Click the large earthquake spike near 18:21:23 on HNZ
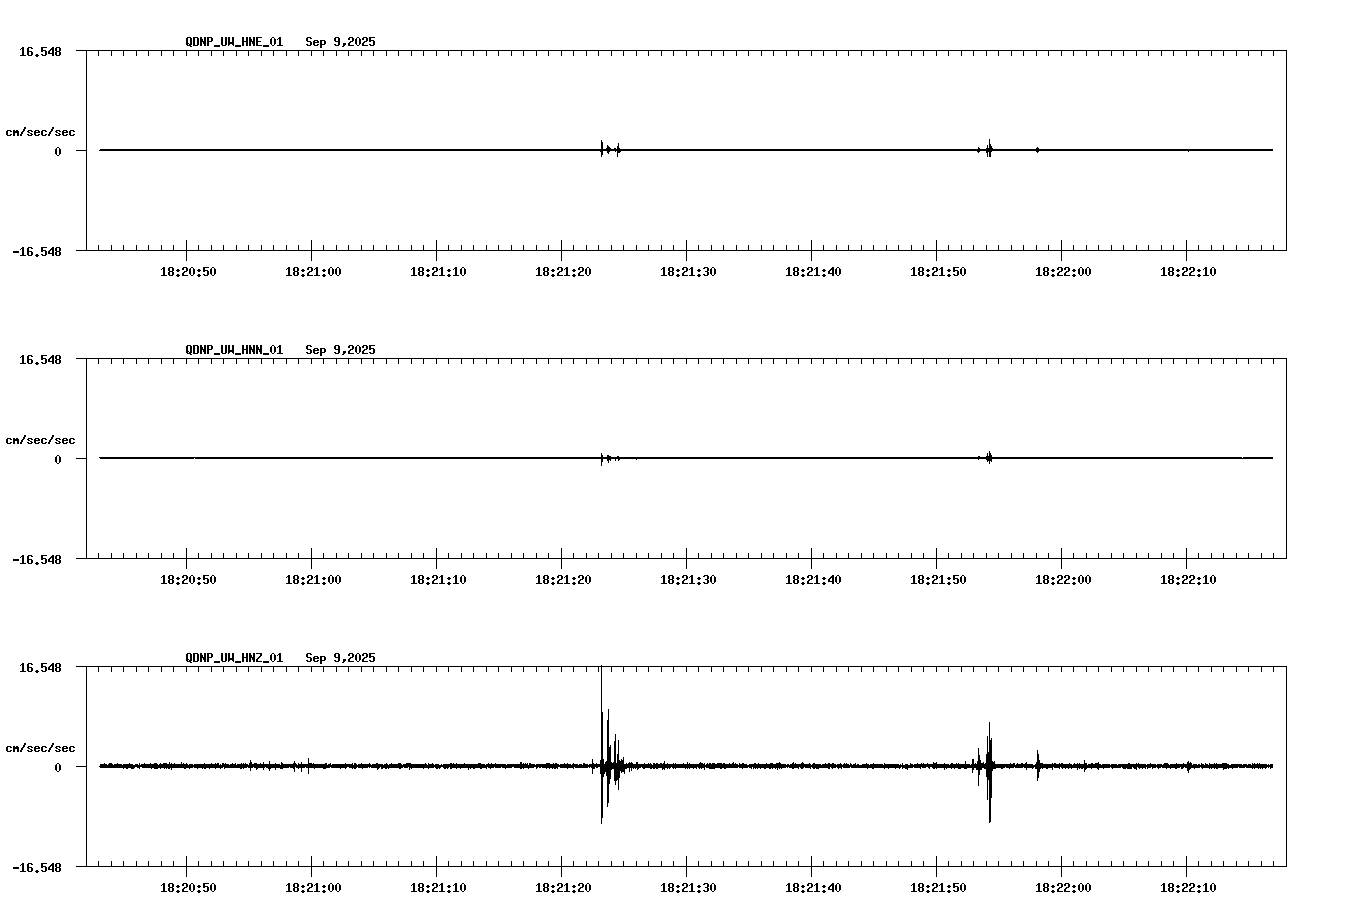Screen dimensions: 1358x924 pos(607,765)
